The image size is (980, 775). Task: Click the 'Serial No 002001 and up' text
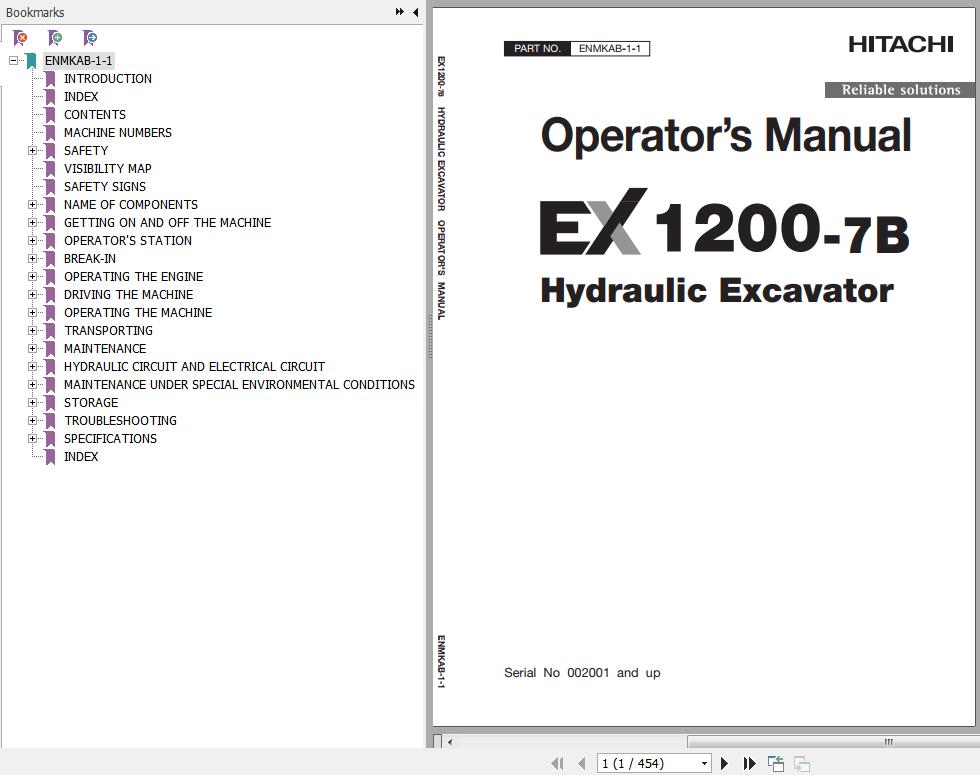coord(582,673)
